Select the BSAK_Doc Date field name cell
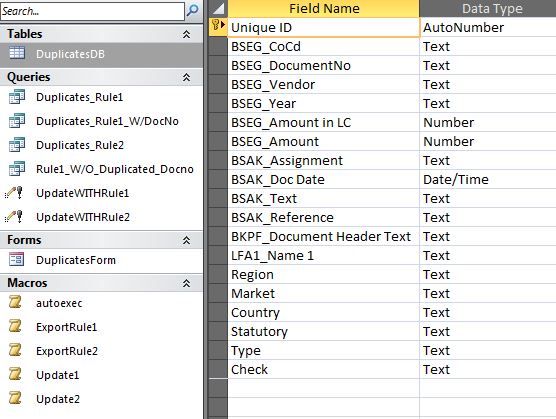This screenshot has height=419, width=556. click(323, 179)
